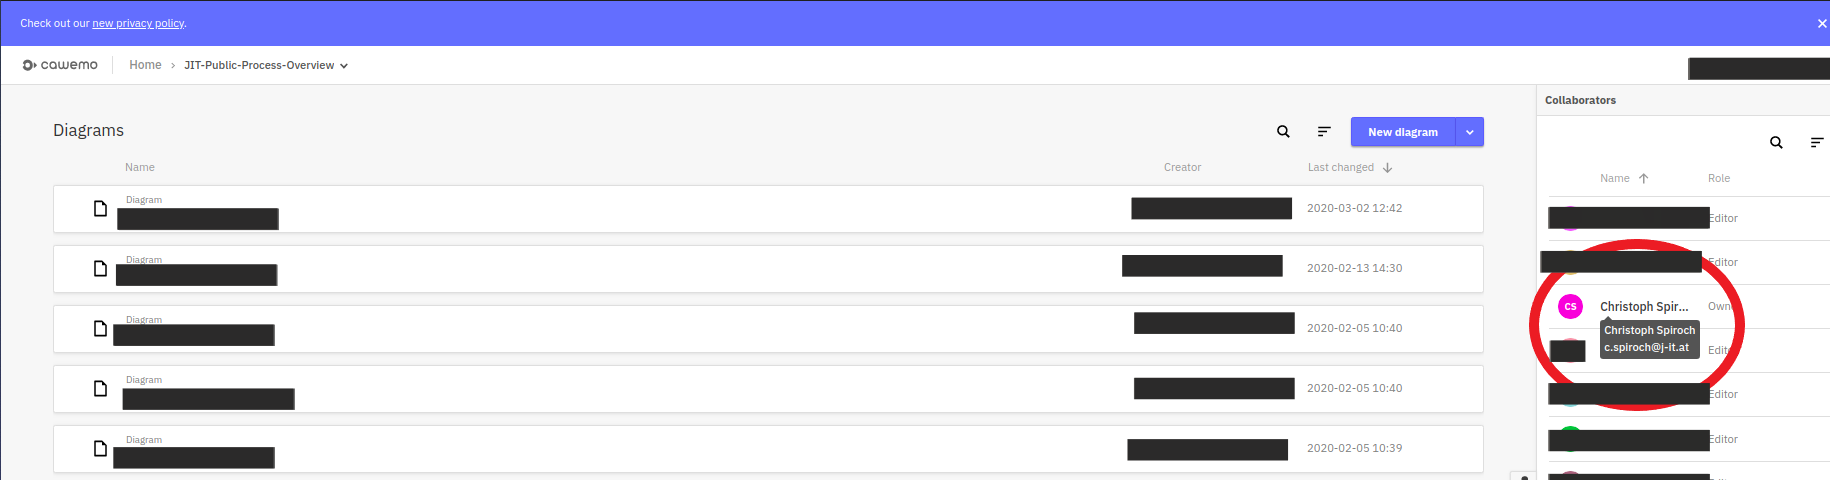This screenshot has width=1830, height=480.
Task: Expand the New diagram dropdown arrow
Action: coord(1470,132)
